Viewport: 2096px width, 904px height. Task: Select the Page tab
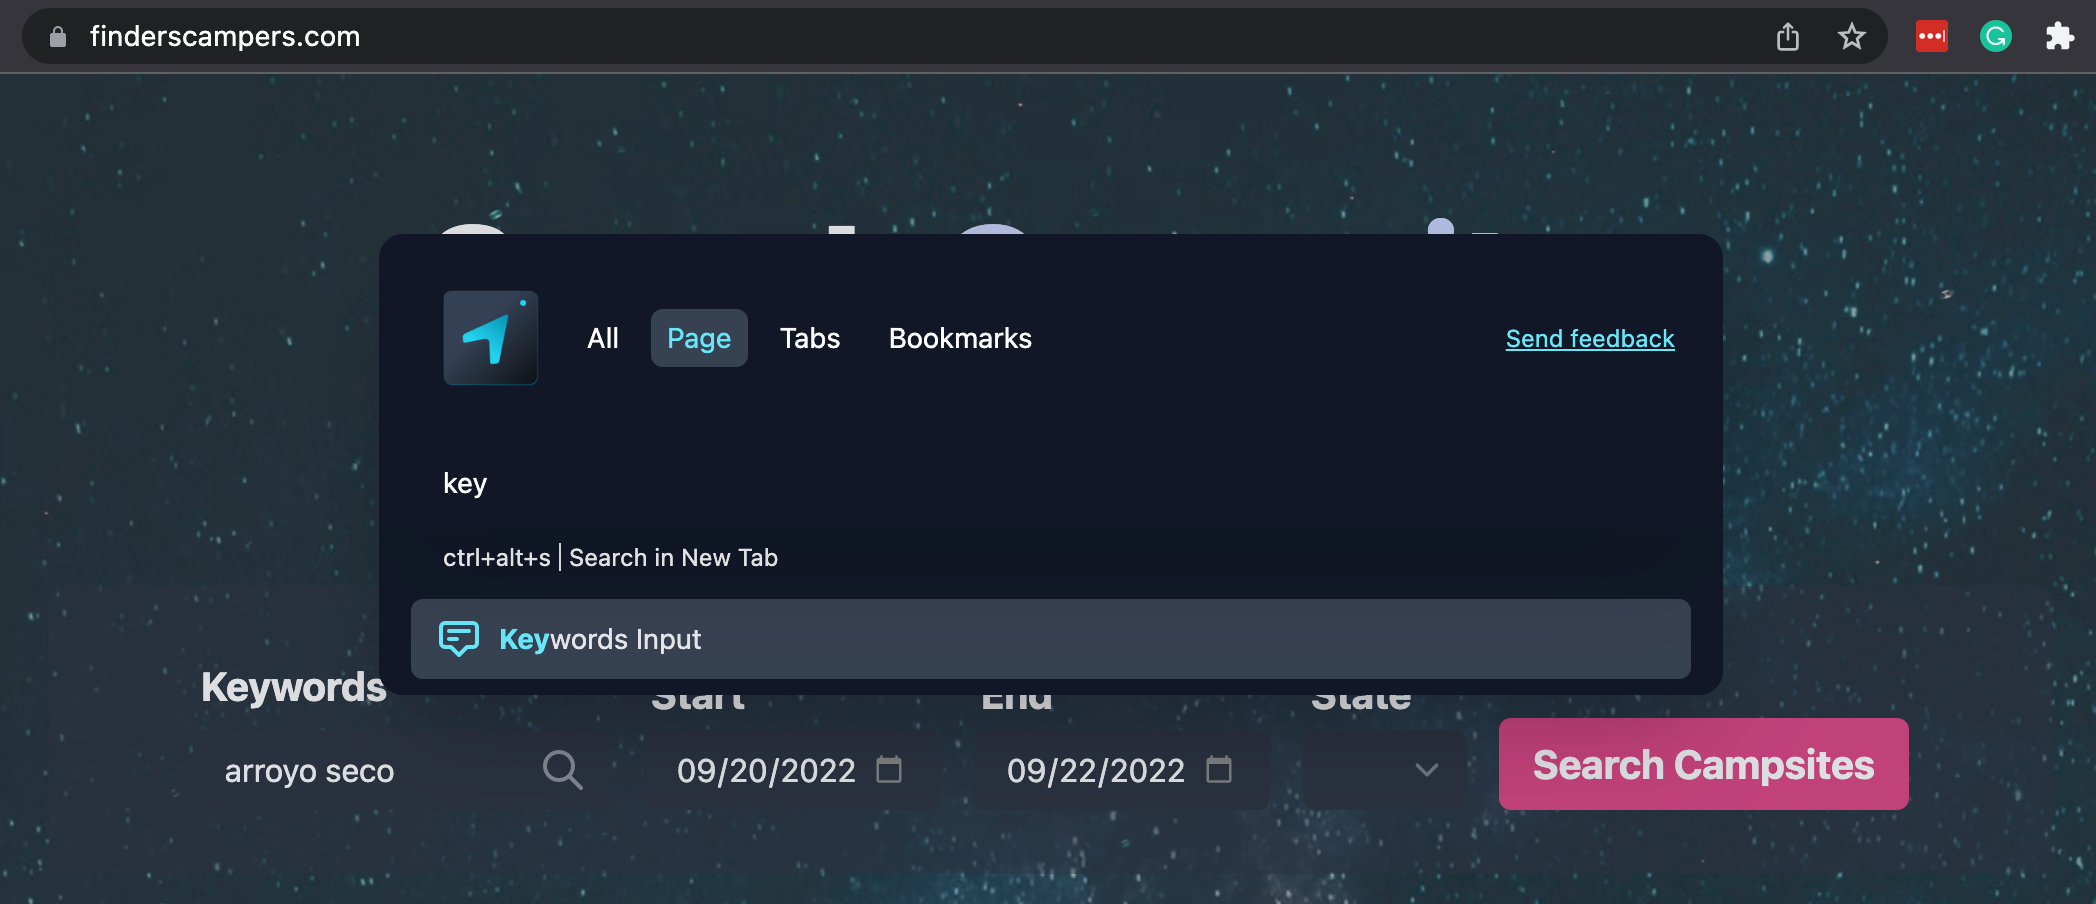tap(699, 338)
